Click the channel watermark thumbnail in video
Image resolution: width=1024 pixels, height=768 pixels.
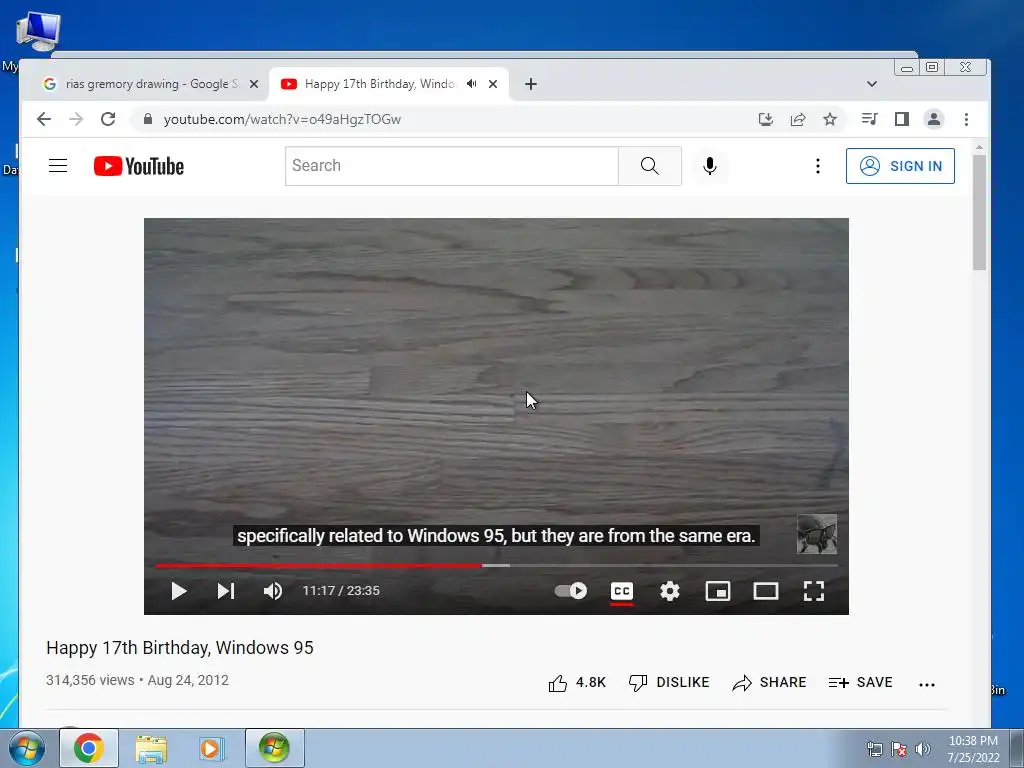(x=817, y=534)
